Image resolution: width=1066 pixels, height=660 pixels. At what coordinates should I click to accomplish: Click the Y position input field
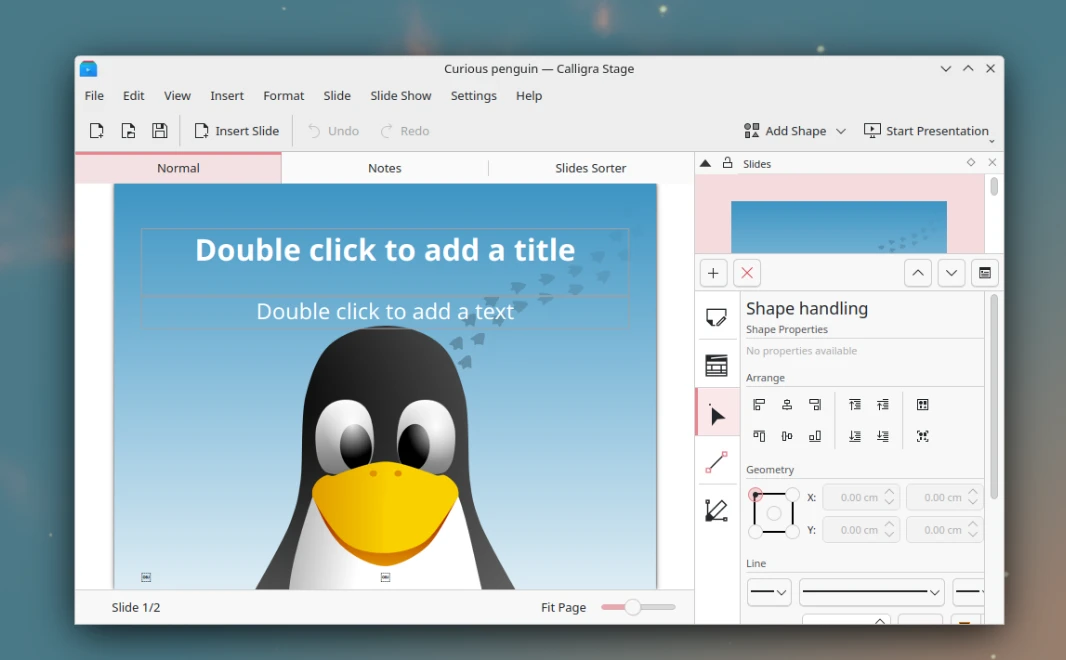tap(861, 529)
